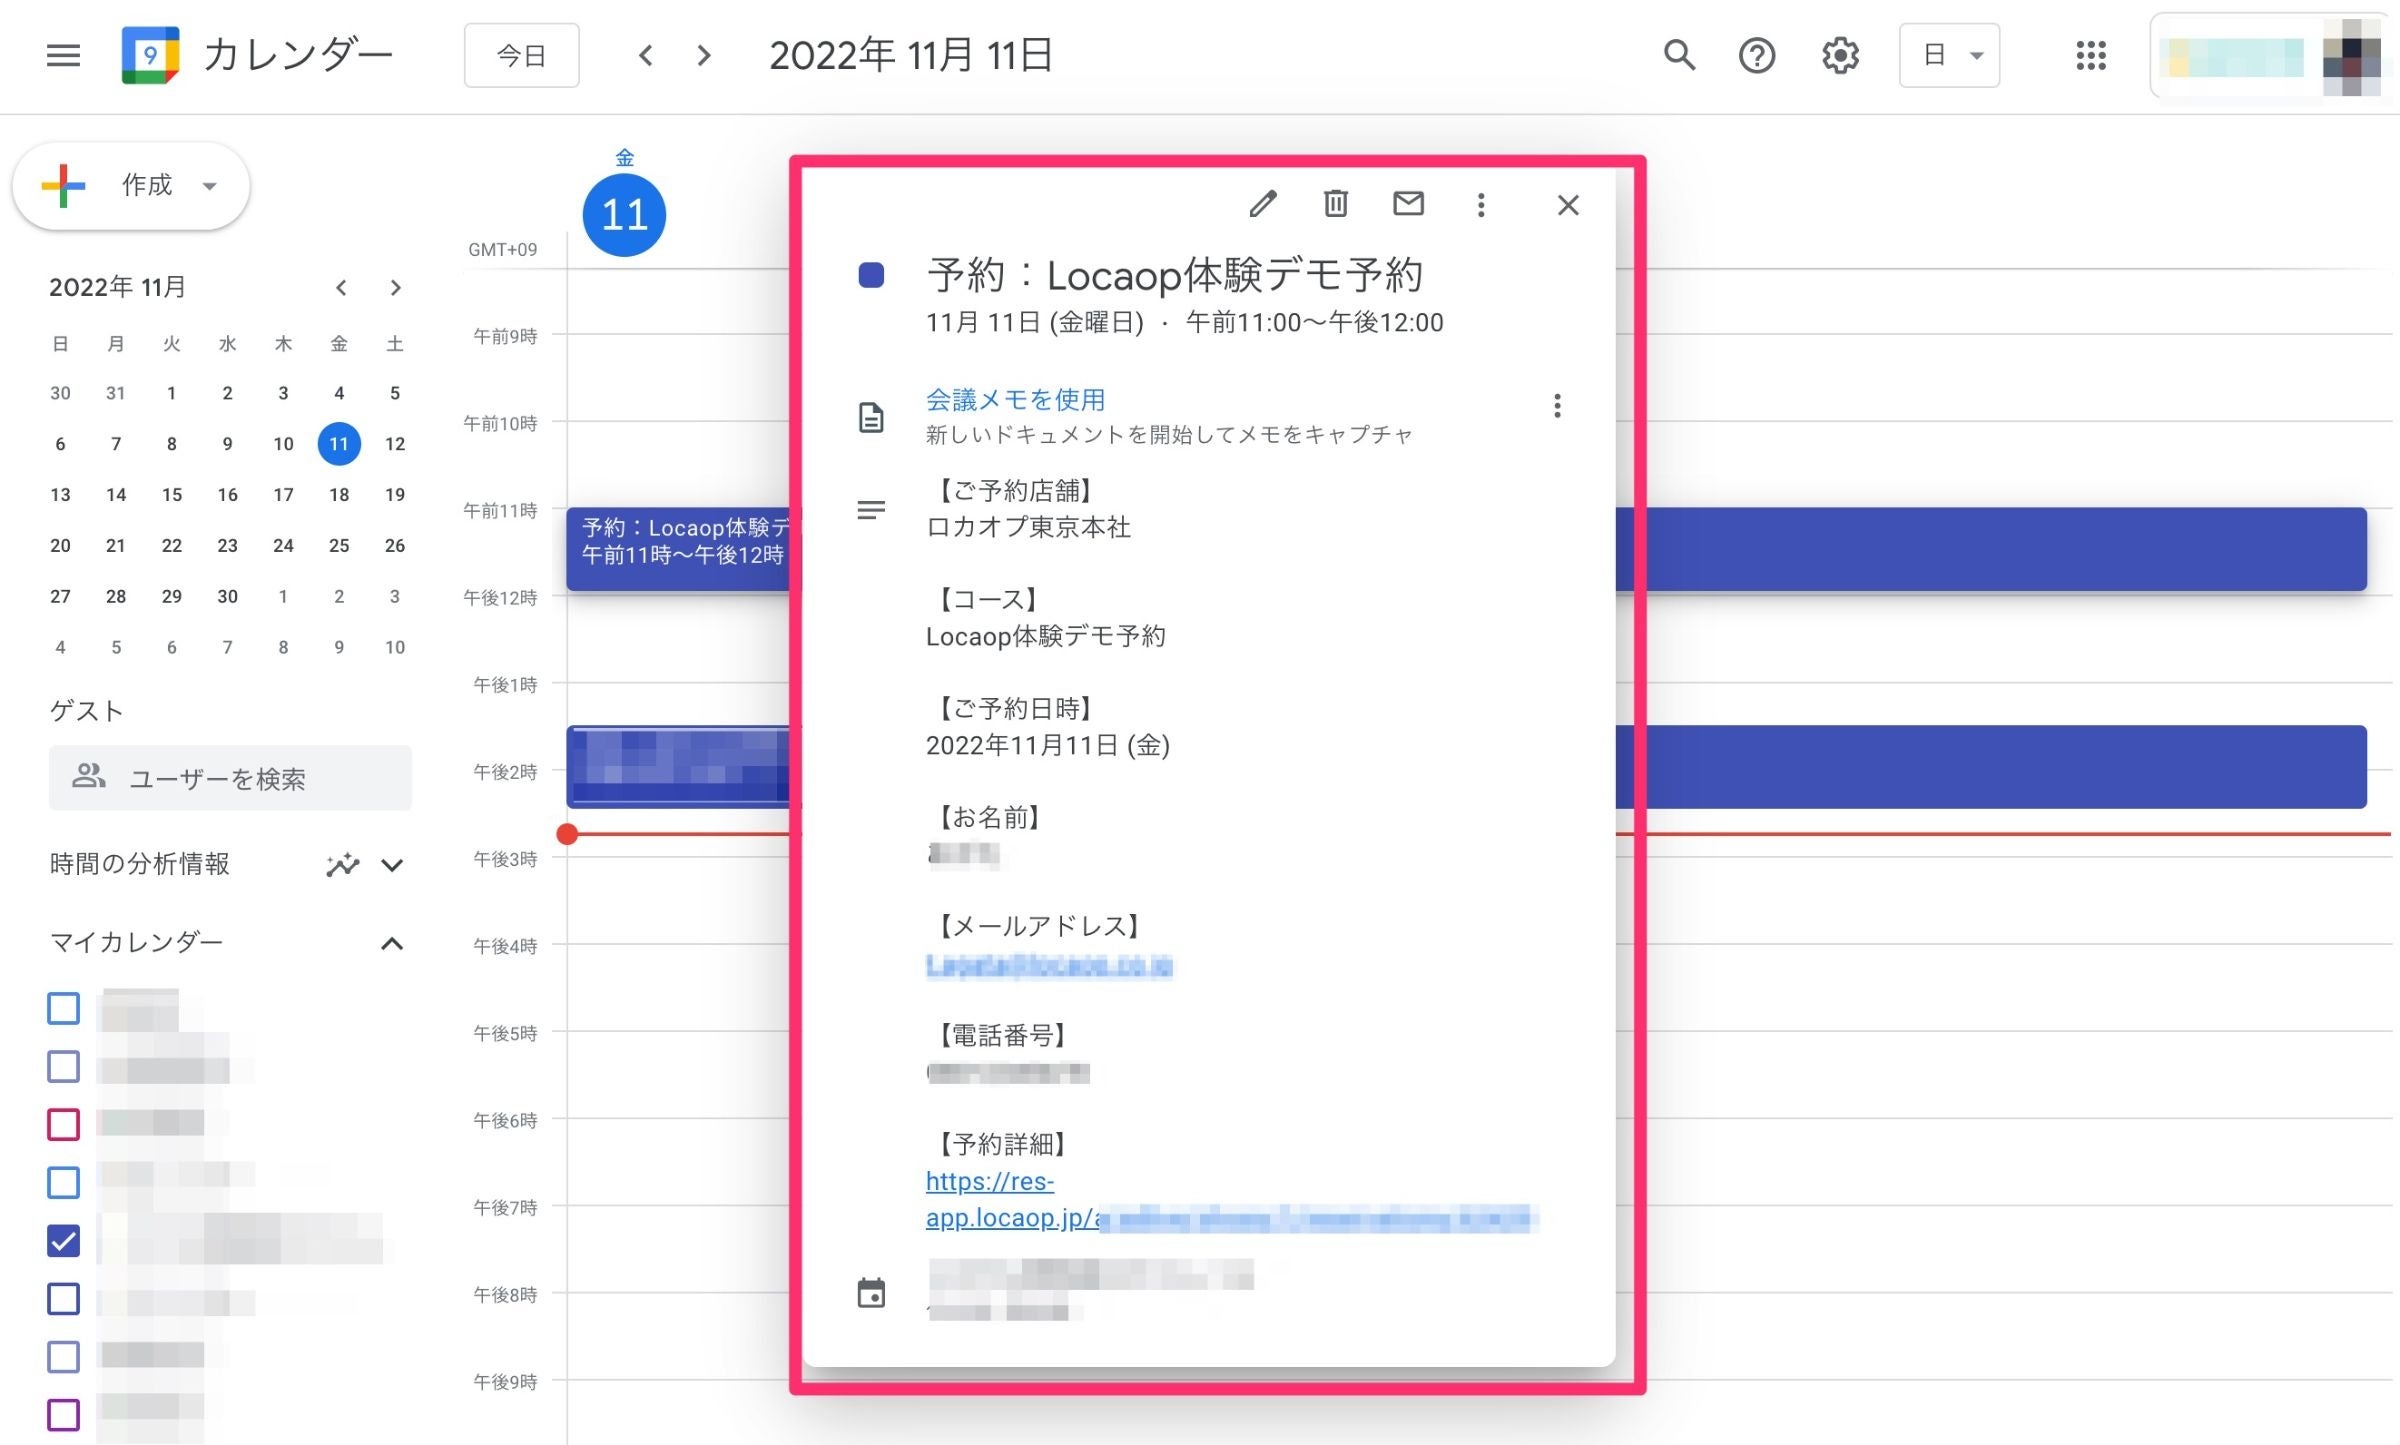
Task: Open Google Calendar settings gear
Action: [x=1838, y=56]
